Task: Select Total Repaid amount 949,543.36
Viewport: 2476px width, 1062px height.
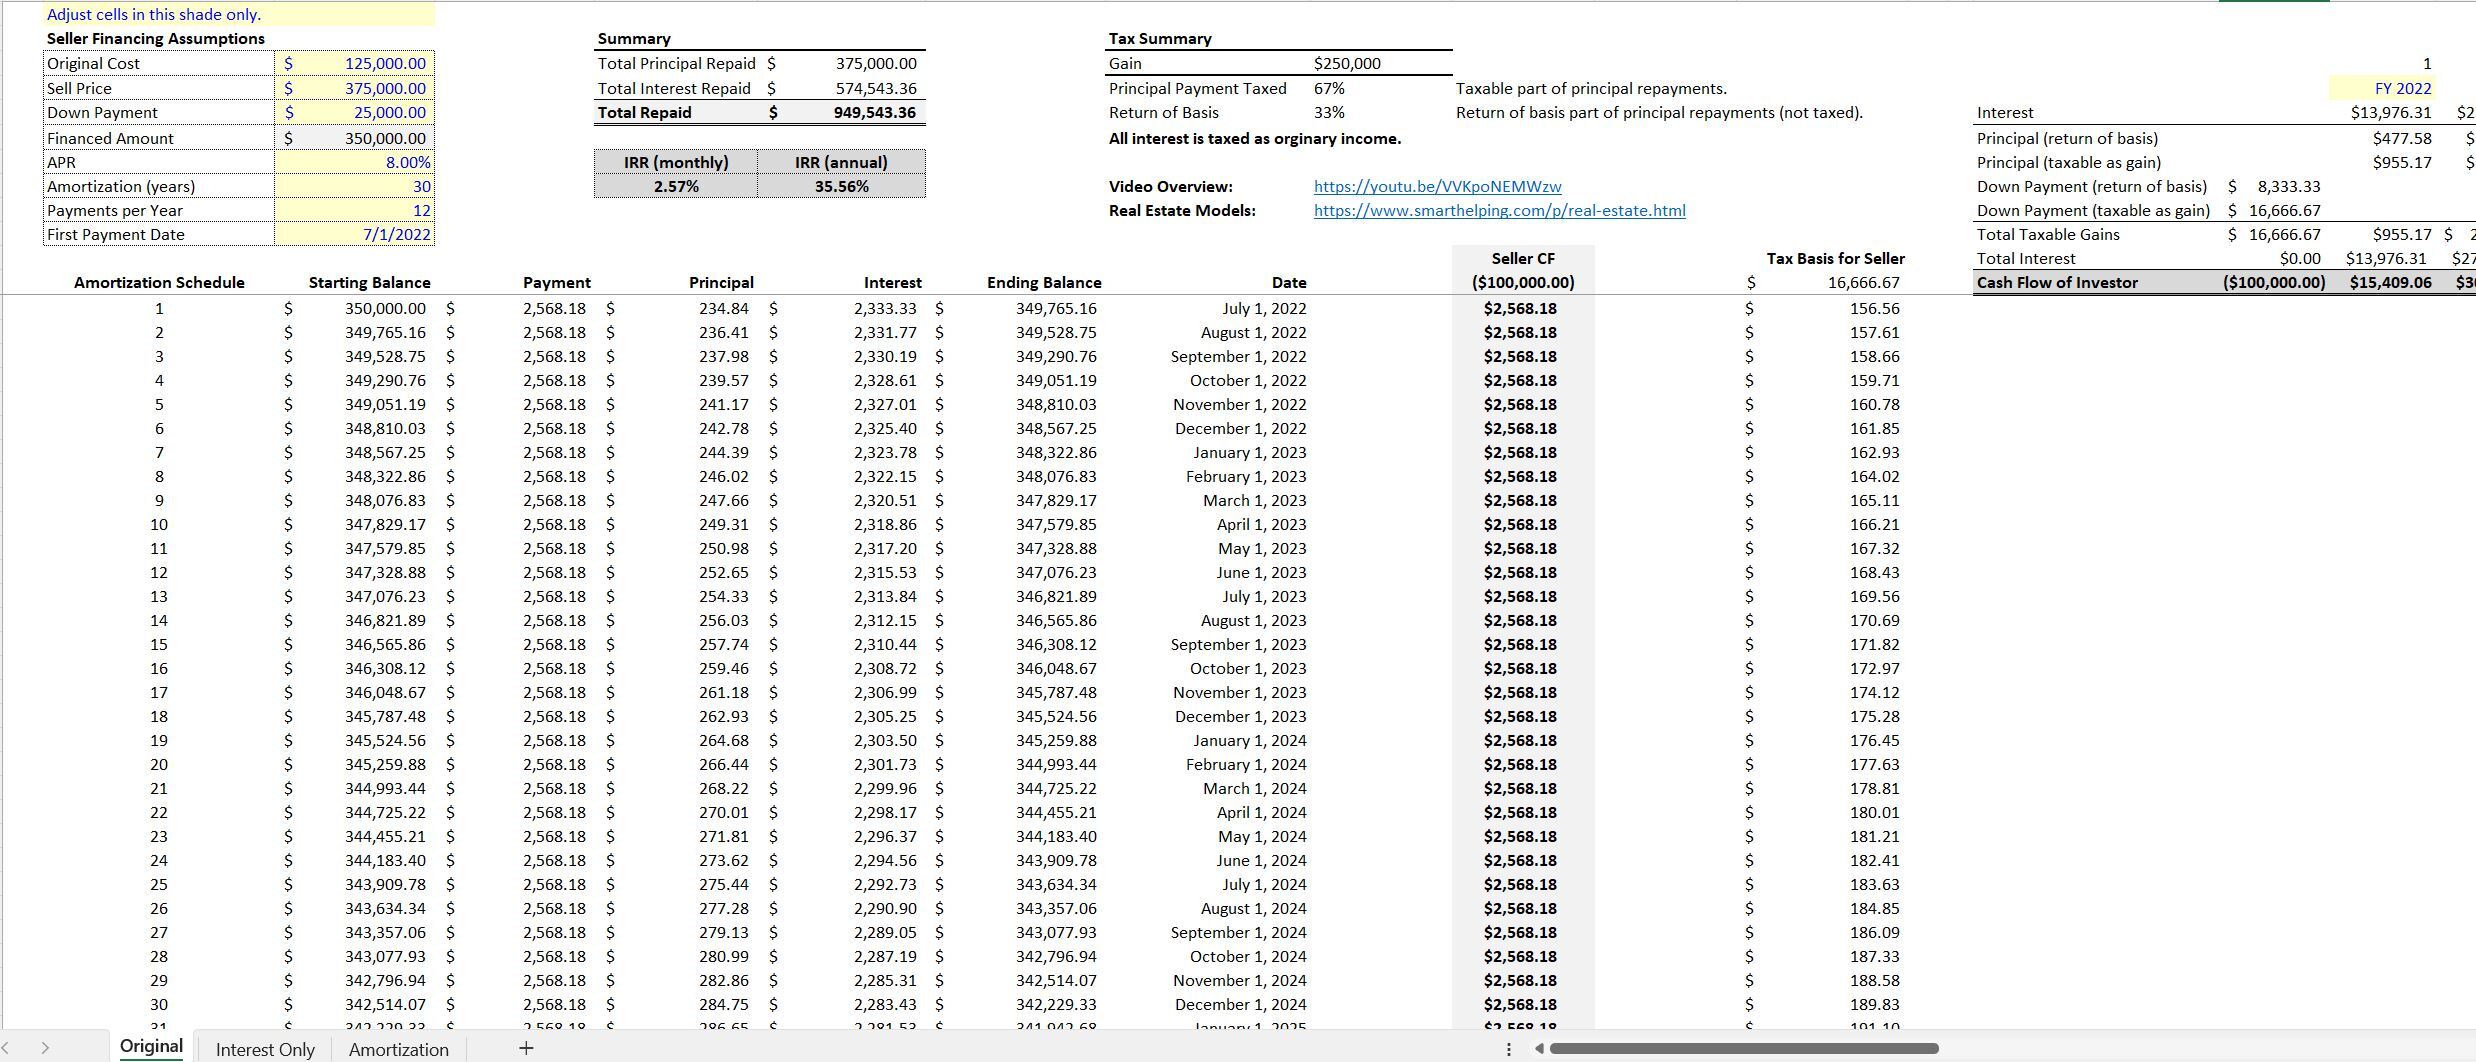Action: (x=845, y=112)
